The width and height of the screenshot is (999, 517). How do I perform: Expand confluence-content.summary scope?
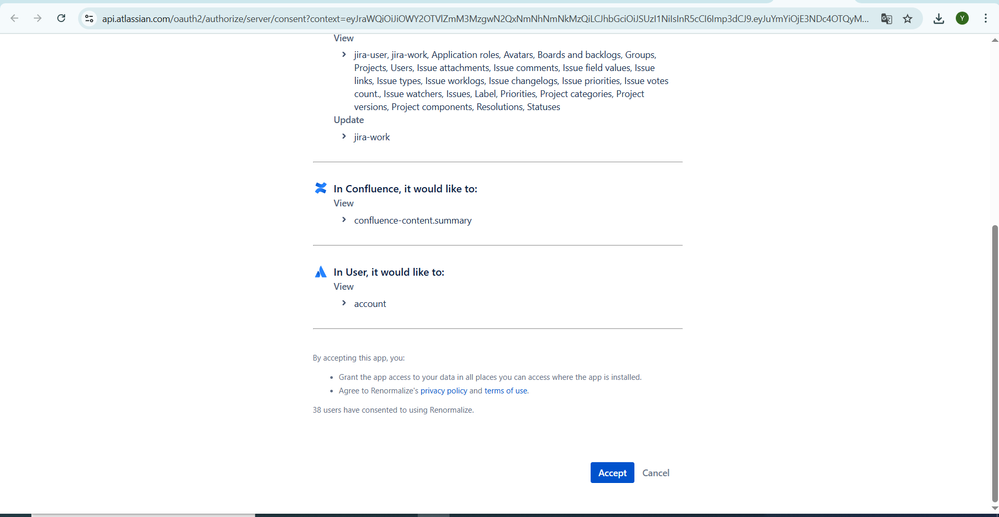[344, 220]
